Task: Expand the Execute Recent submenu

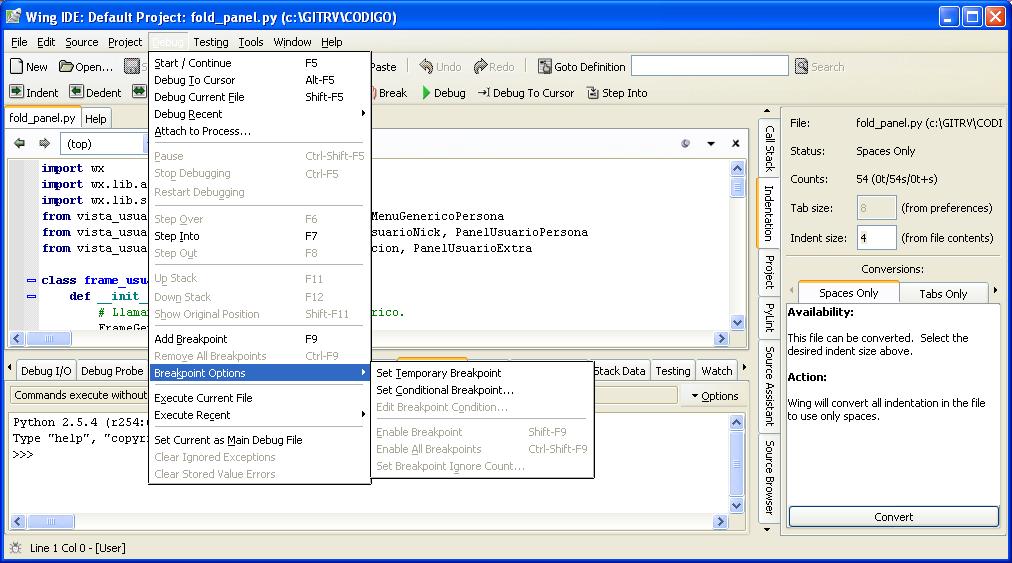Action: [259, 415]
